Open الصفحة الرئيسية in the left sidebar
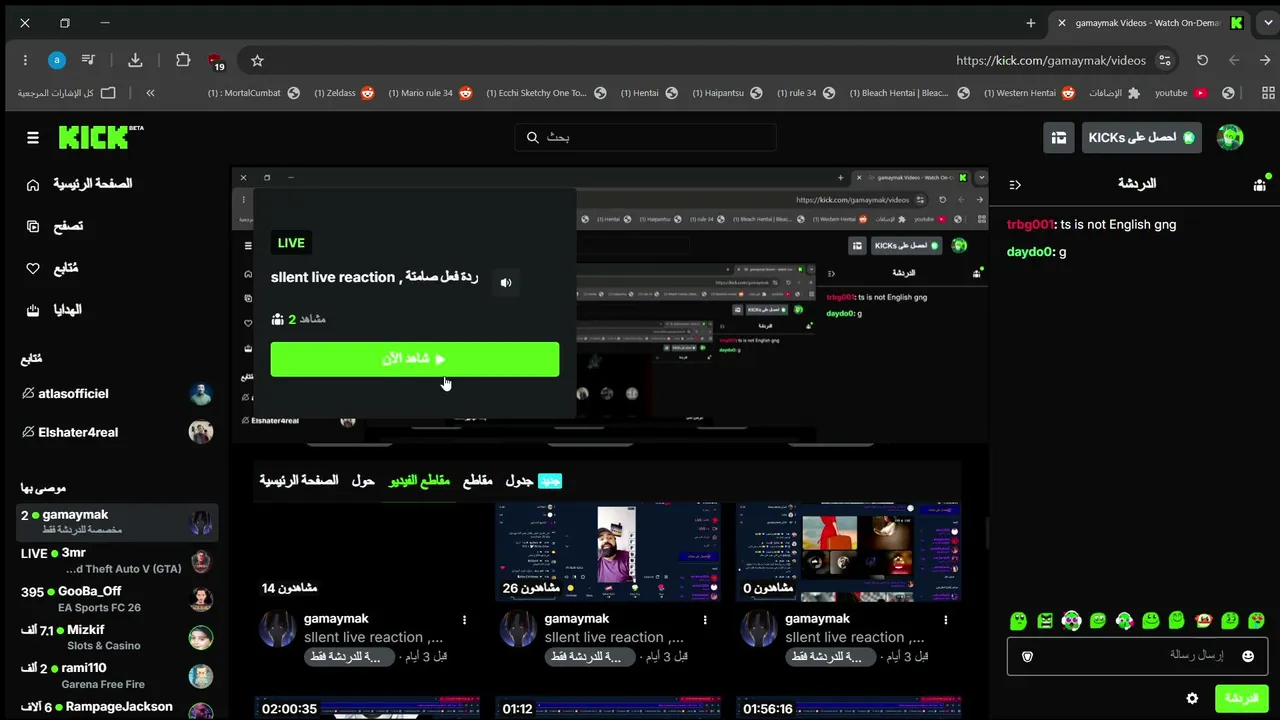This screenshot has width=1280, height=720. coord(79,184)
